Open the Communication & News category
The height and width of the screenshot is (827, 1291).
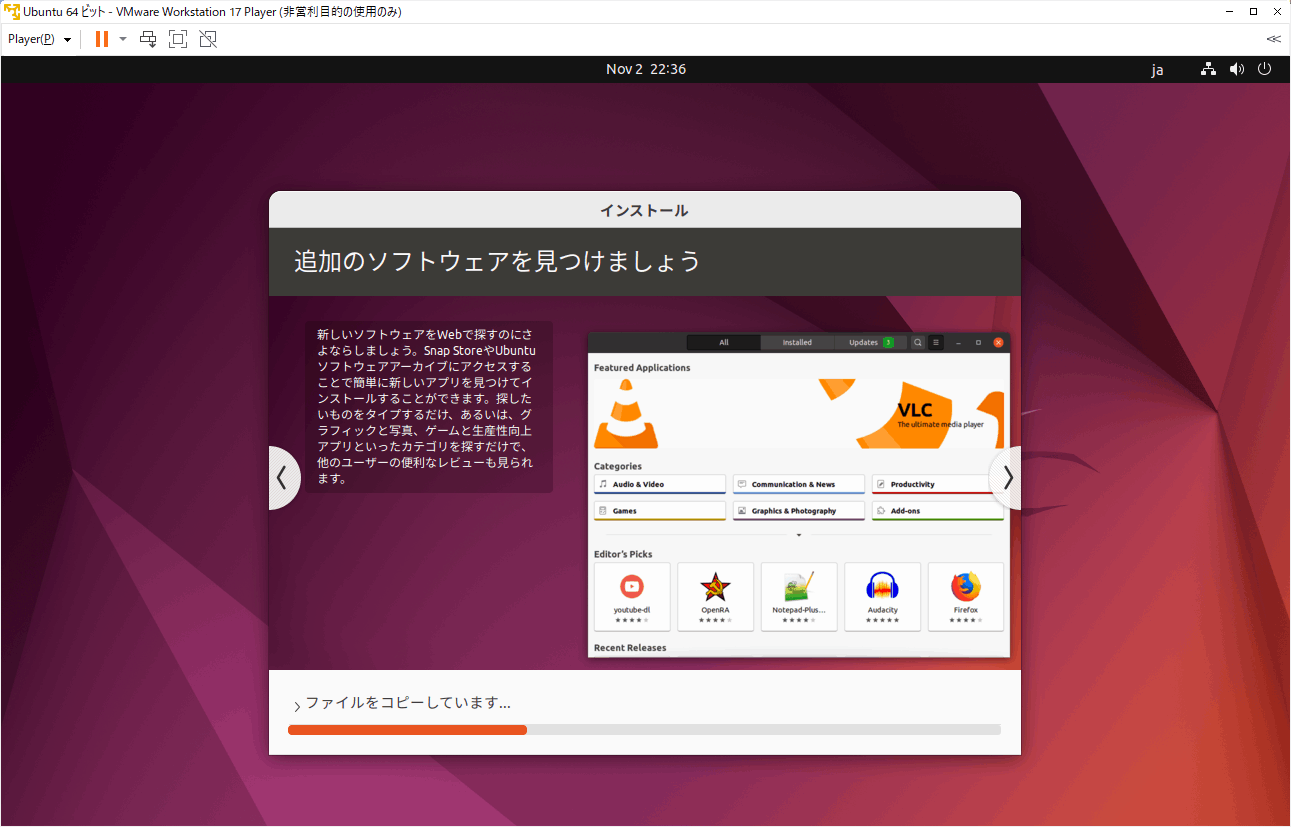click(x=799, y=485)
